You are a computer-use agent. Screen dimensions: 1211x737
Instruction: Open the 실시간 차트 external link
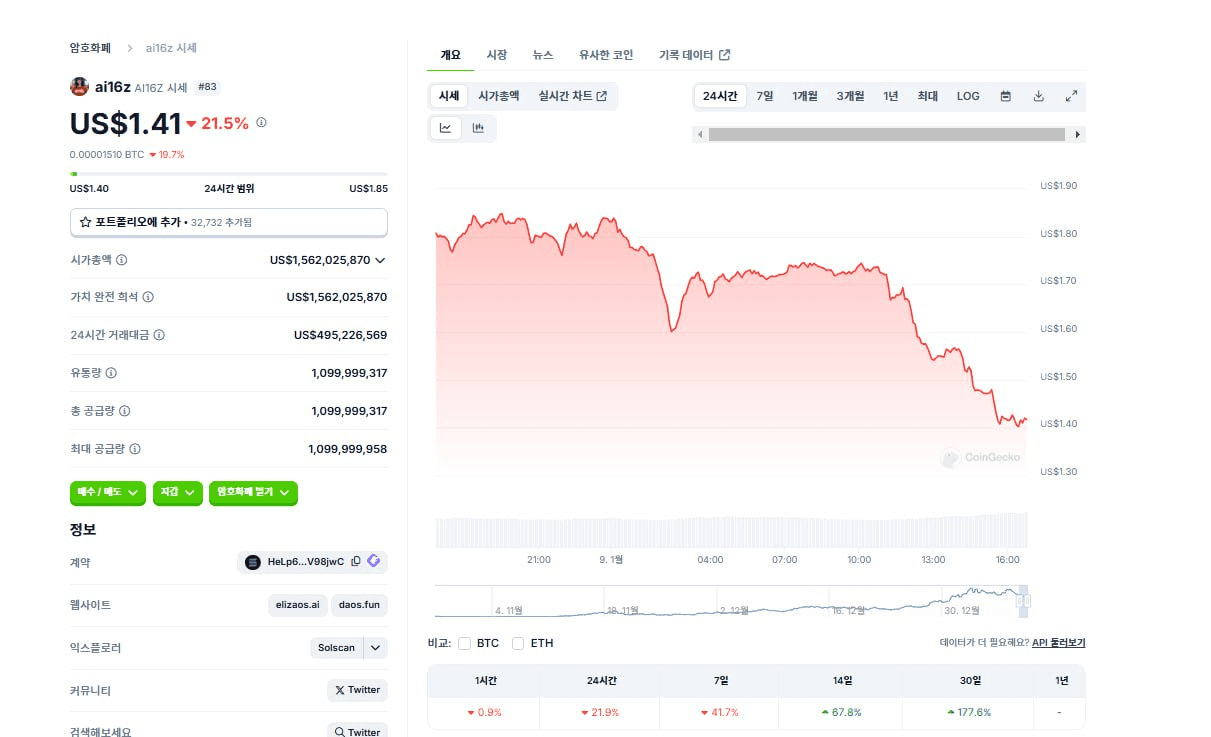tap(573, 96)
